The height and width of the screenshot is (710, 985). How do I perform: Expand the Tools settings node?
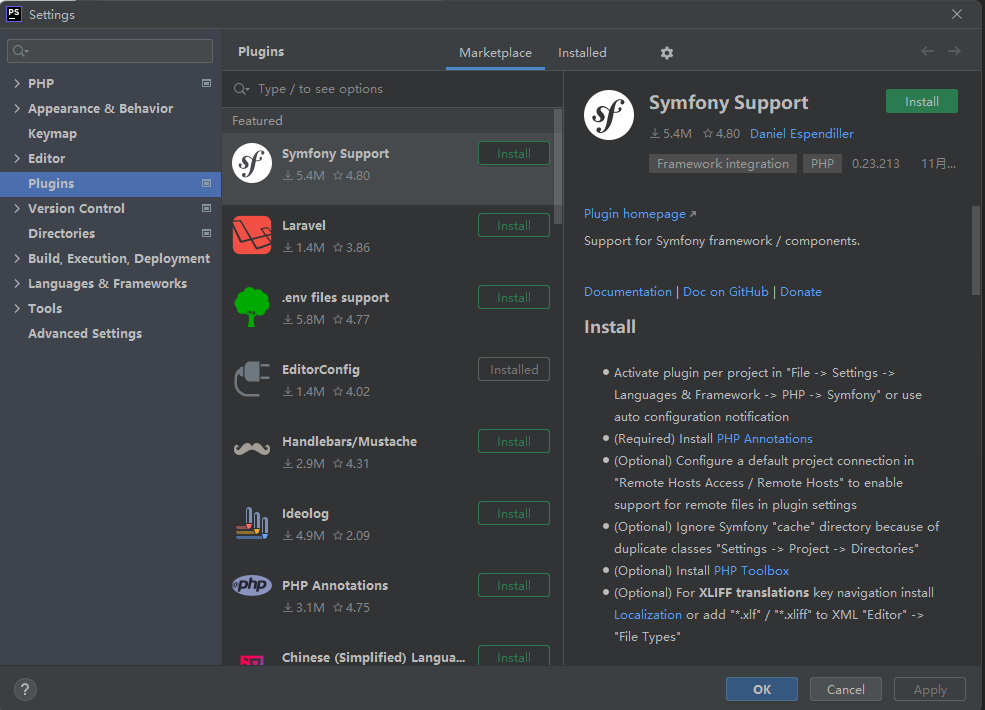(x=17, y=309)
